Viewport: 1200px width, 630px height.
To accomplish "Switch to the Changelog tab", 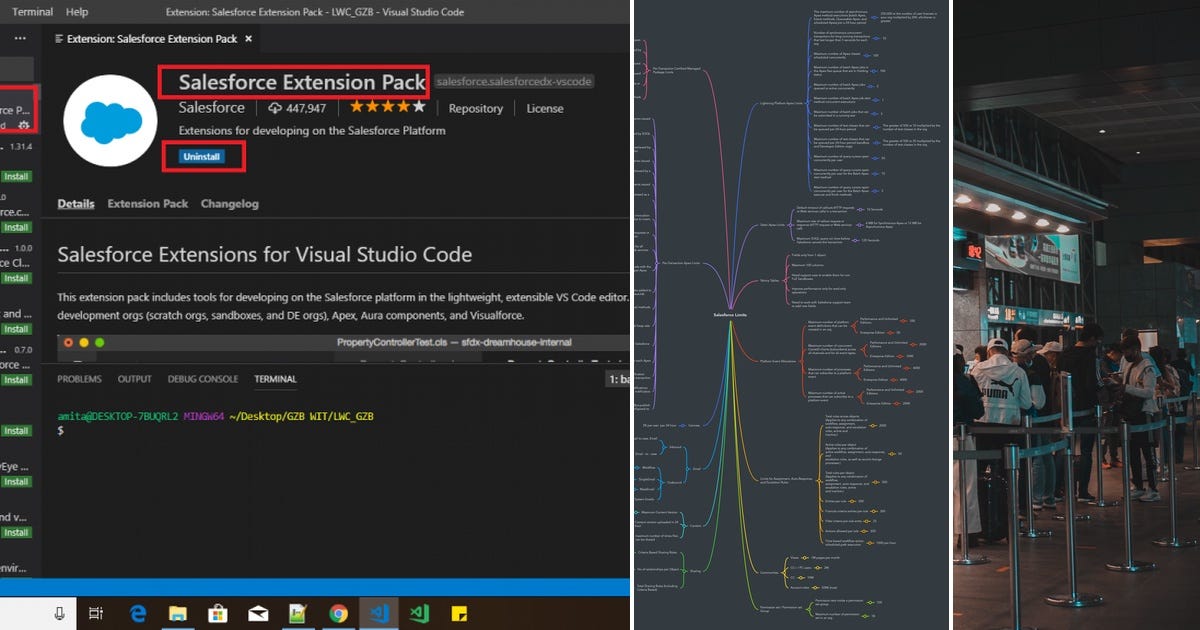I will (230, 203).
